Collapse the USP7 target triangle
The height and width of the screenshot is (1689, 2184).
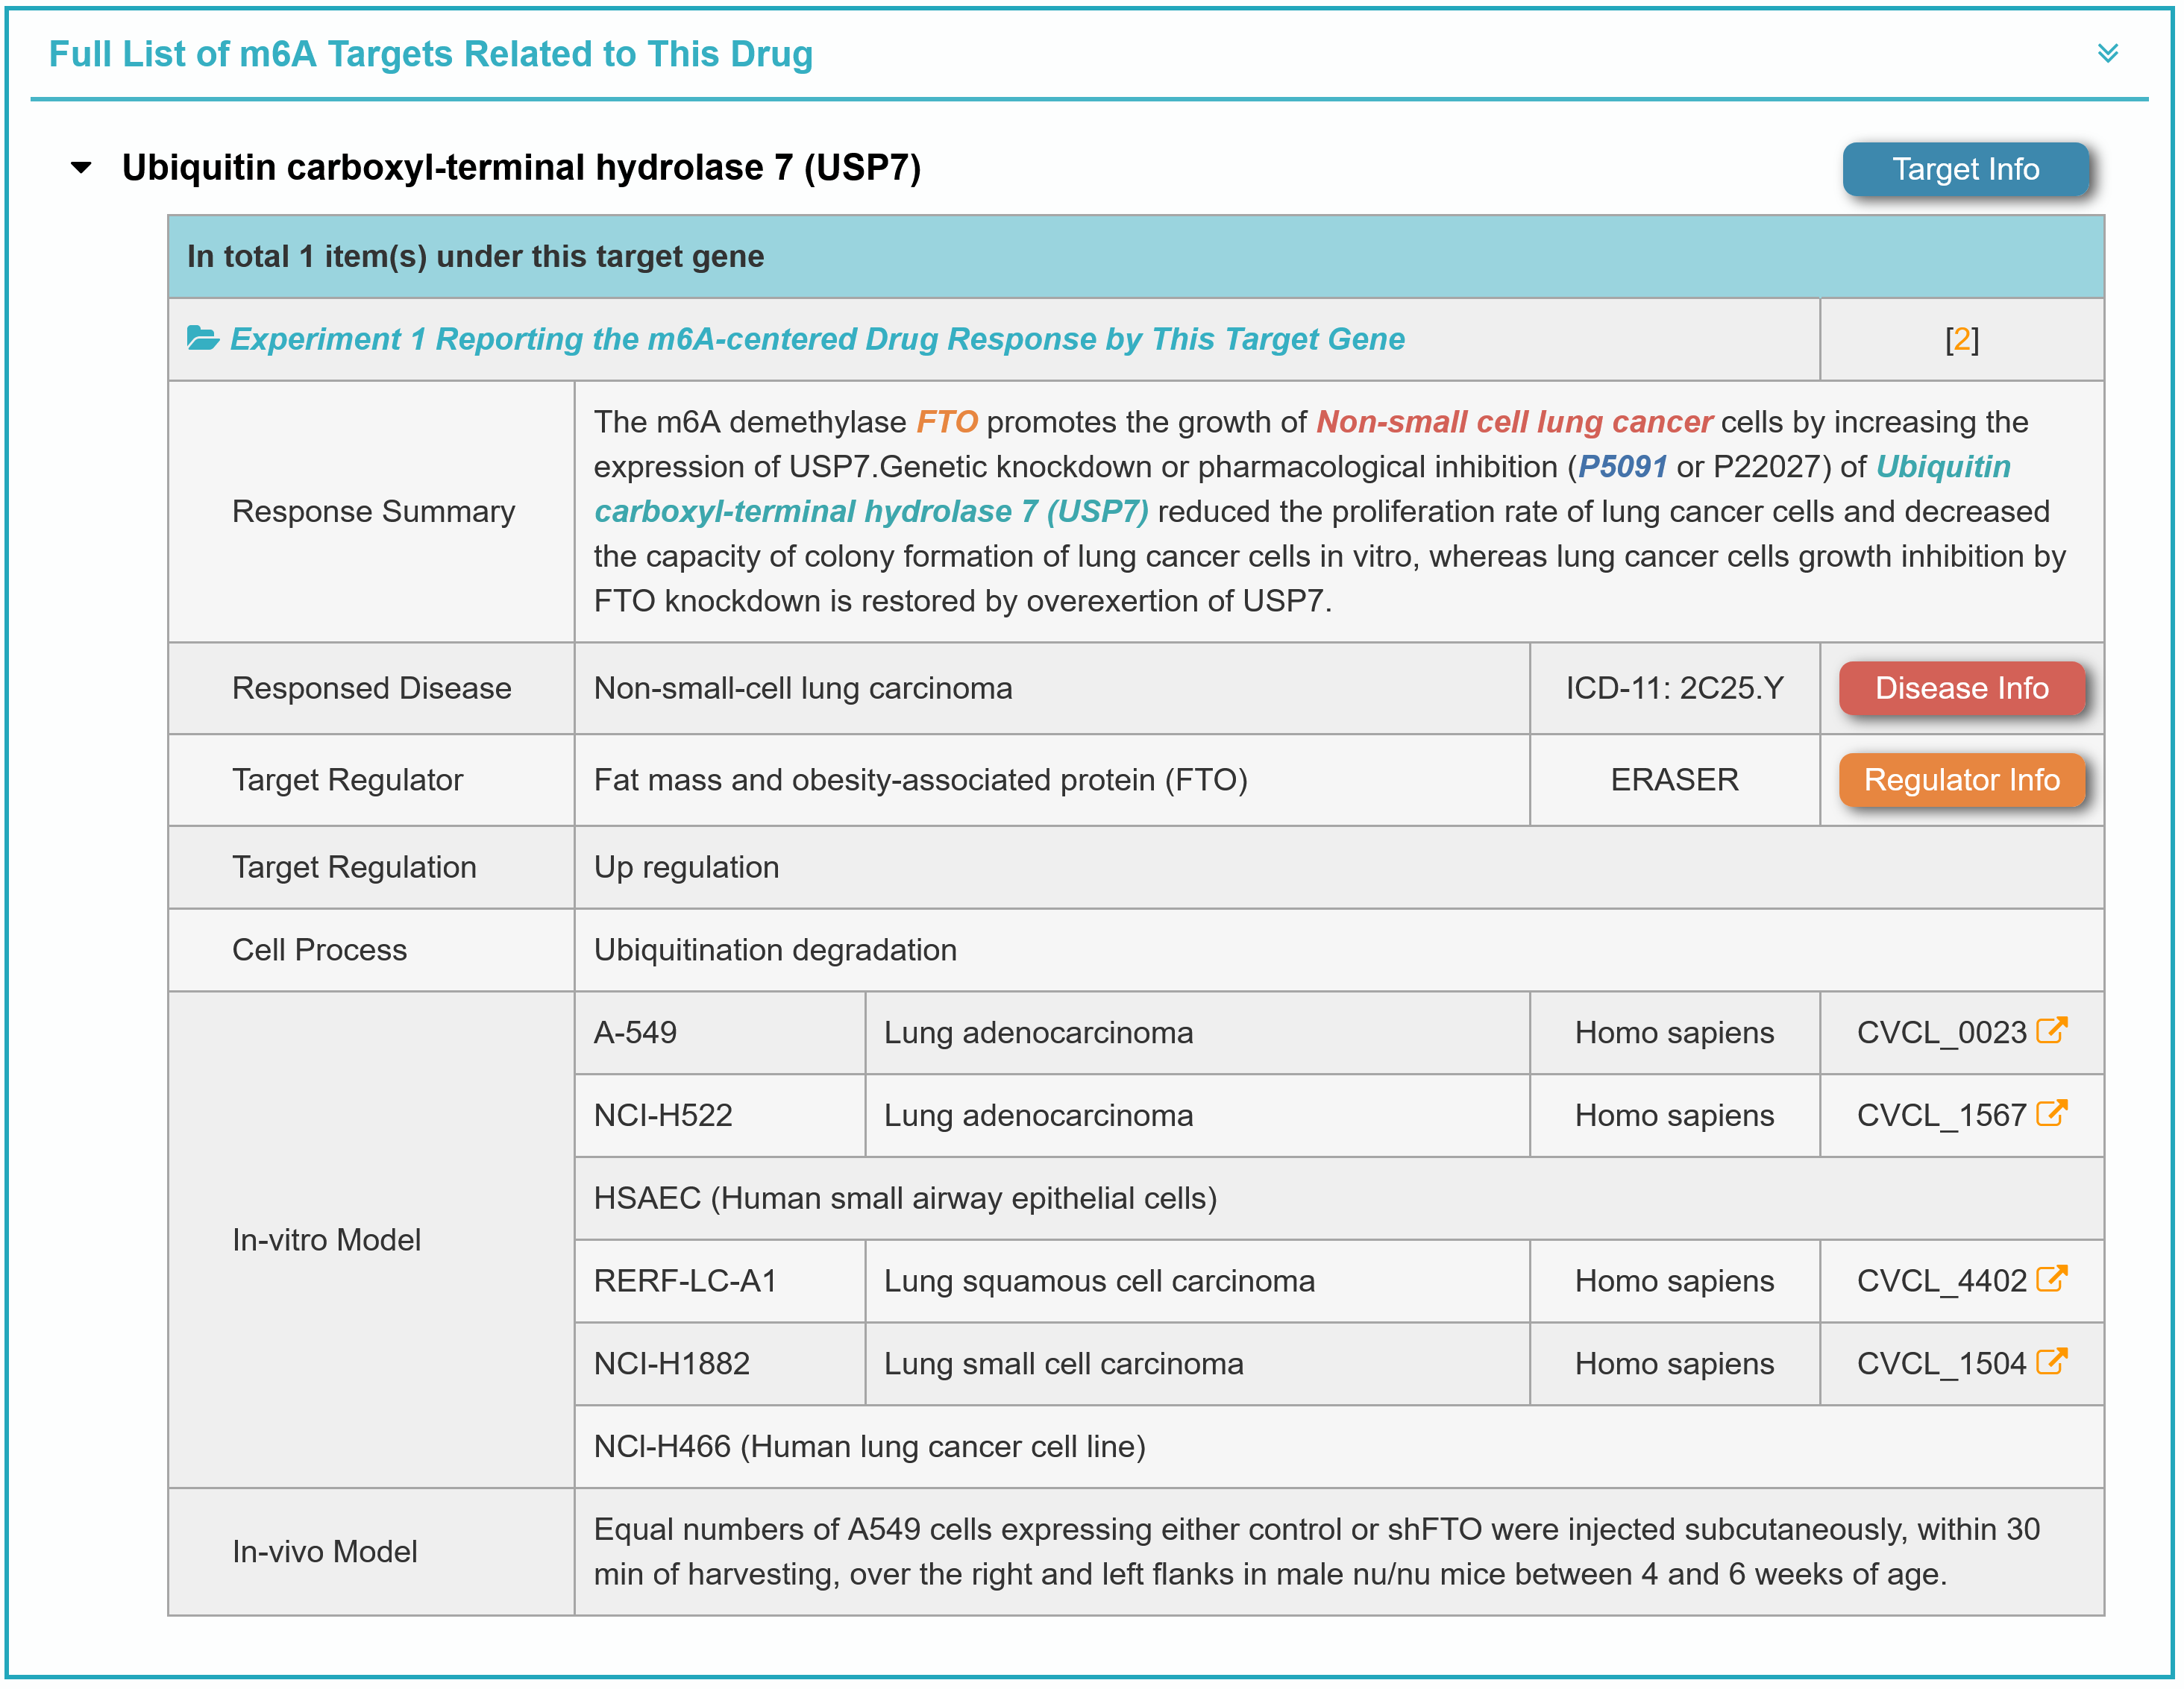82,168
